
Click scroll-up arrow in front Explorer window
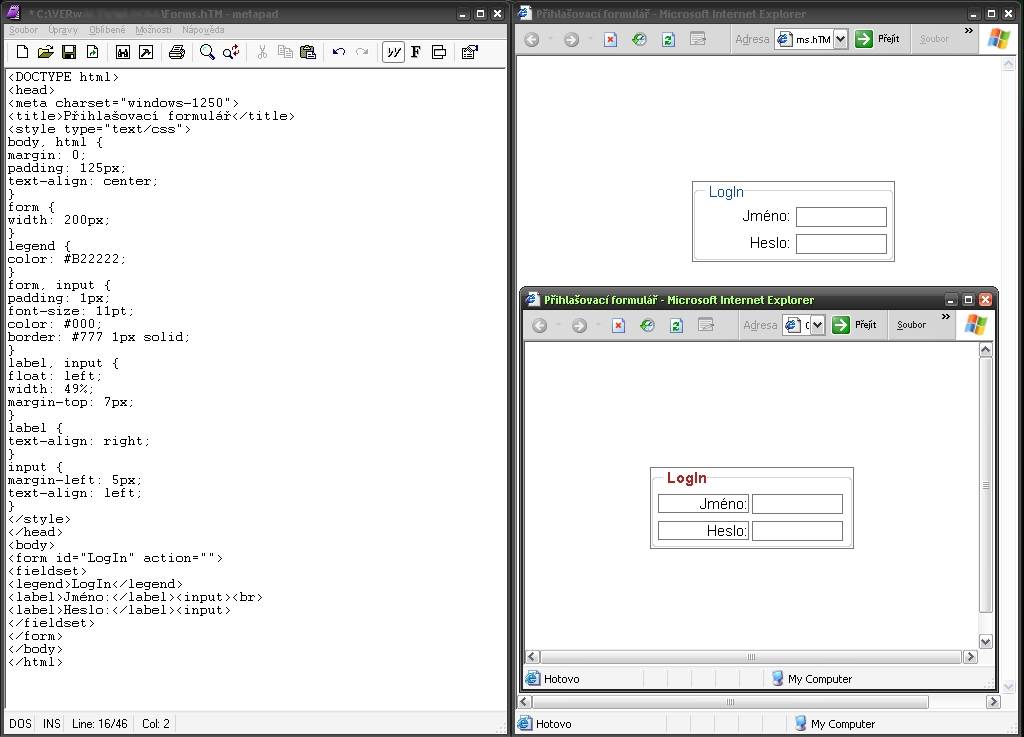coord(985,350)
